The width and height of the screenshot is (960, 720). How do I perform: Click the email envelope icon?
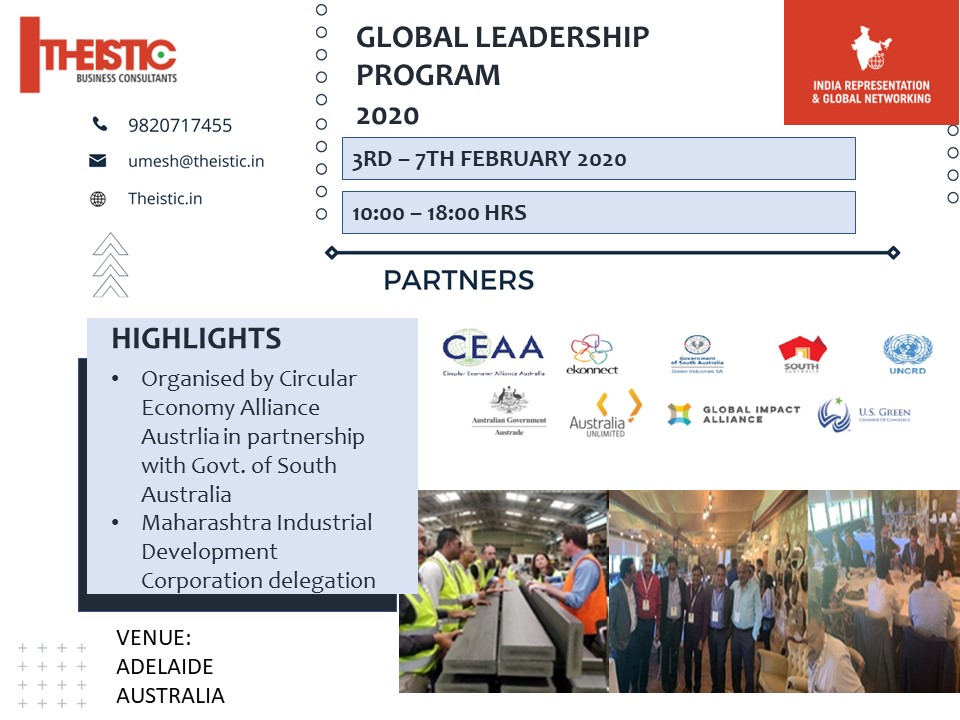tap(98, 161)
